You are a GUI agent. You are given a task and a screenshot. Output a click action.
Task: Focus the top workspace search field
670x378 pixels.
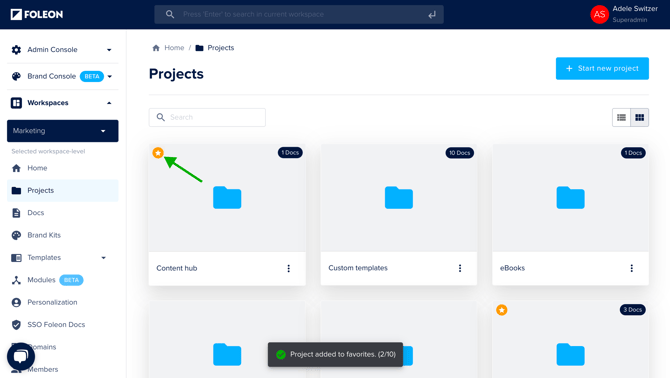coord(299,15)
